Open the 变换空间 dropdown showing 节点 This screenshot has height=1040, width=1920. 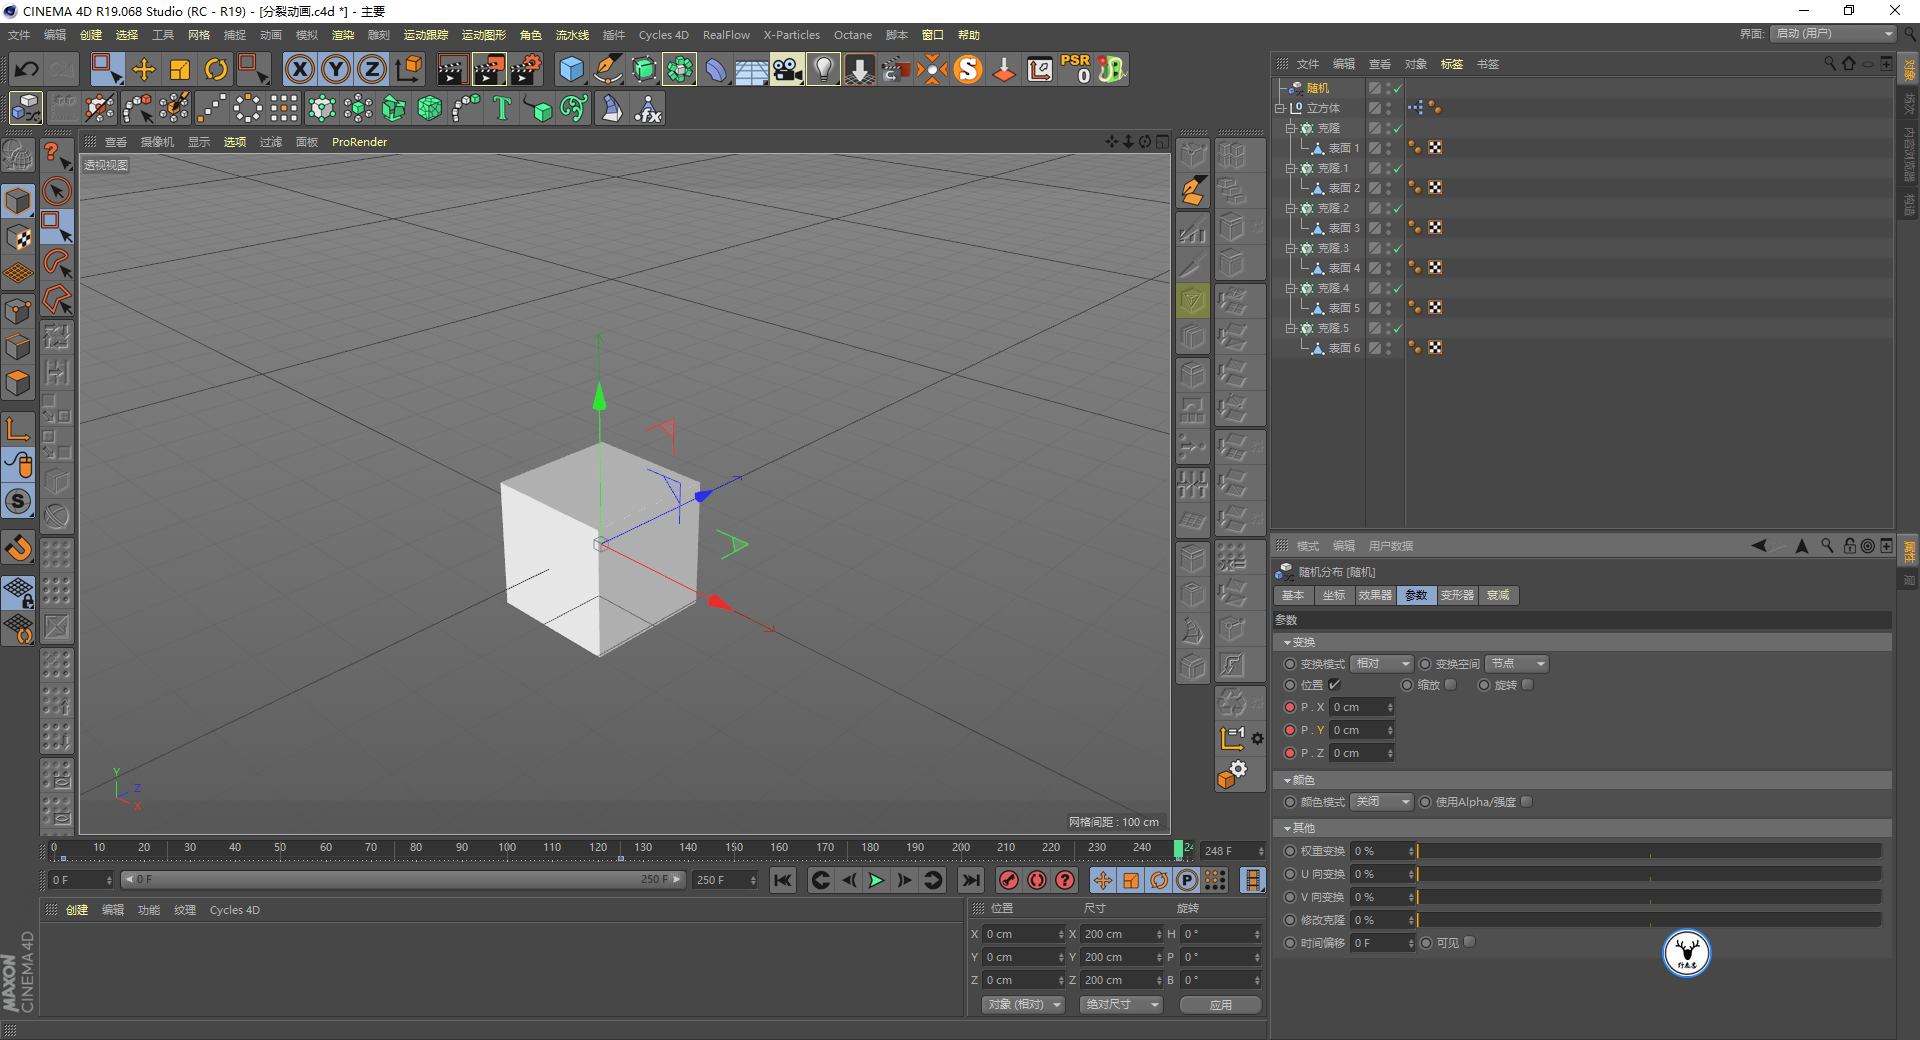point(1518,664)
